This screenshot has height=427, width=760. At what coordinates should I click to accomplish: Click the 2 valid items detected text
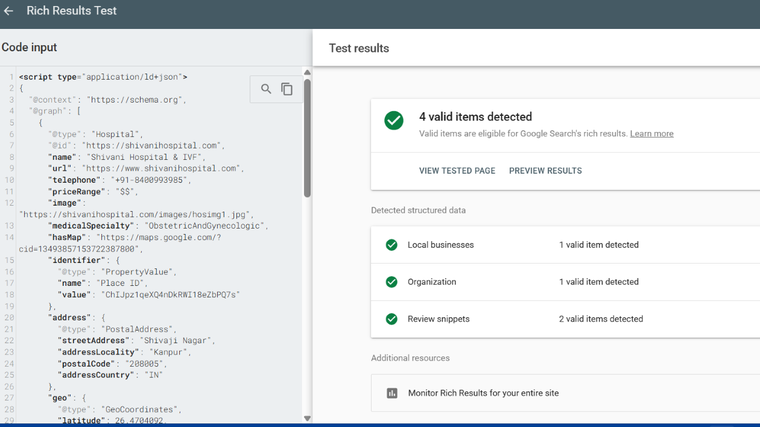click(601, 319)
